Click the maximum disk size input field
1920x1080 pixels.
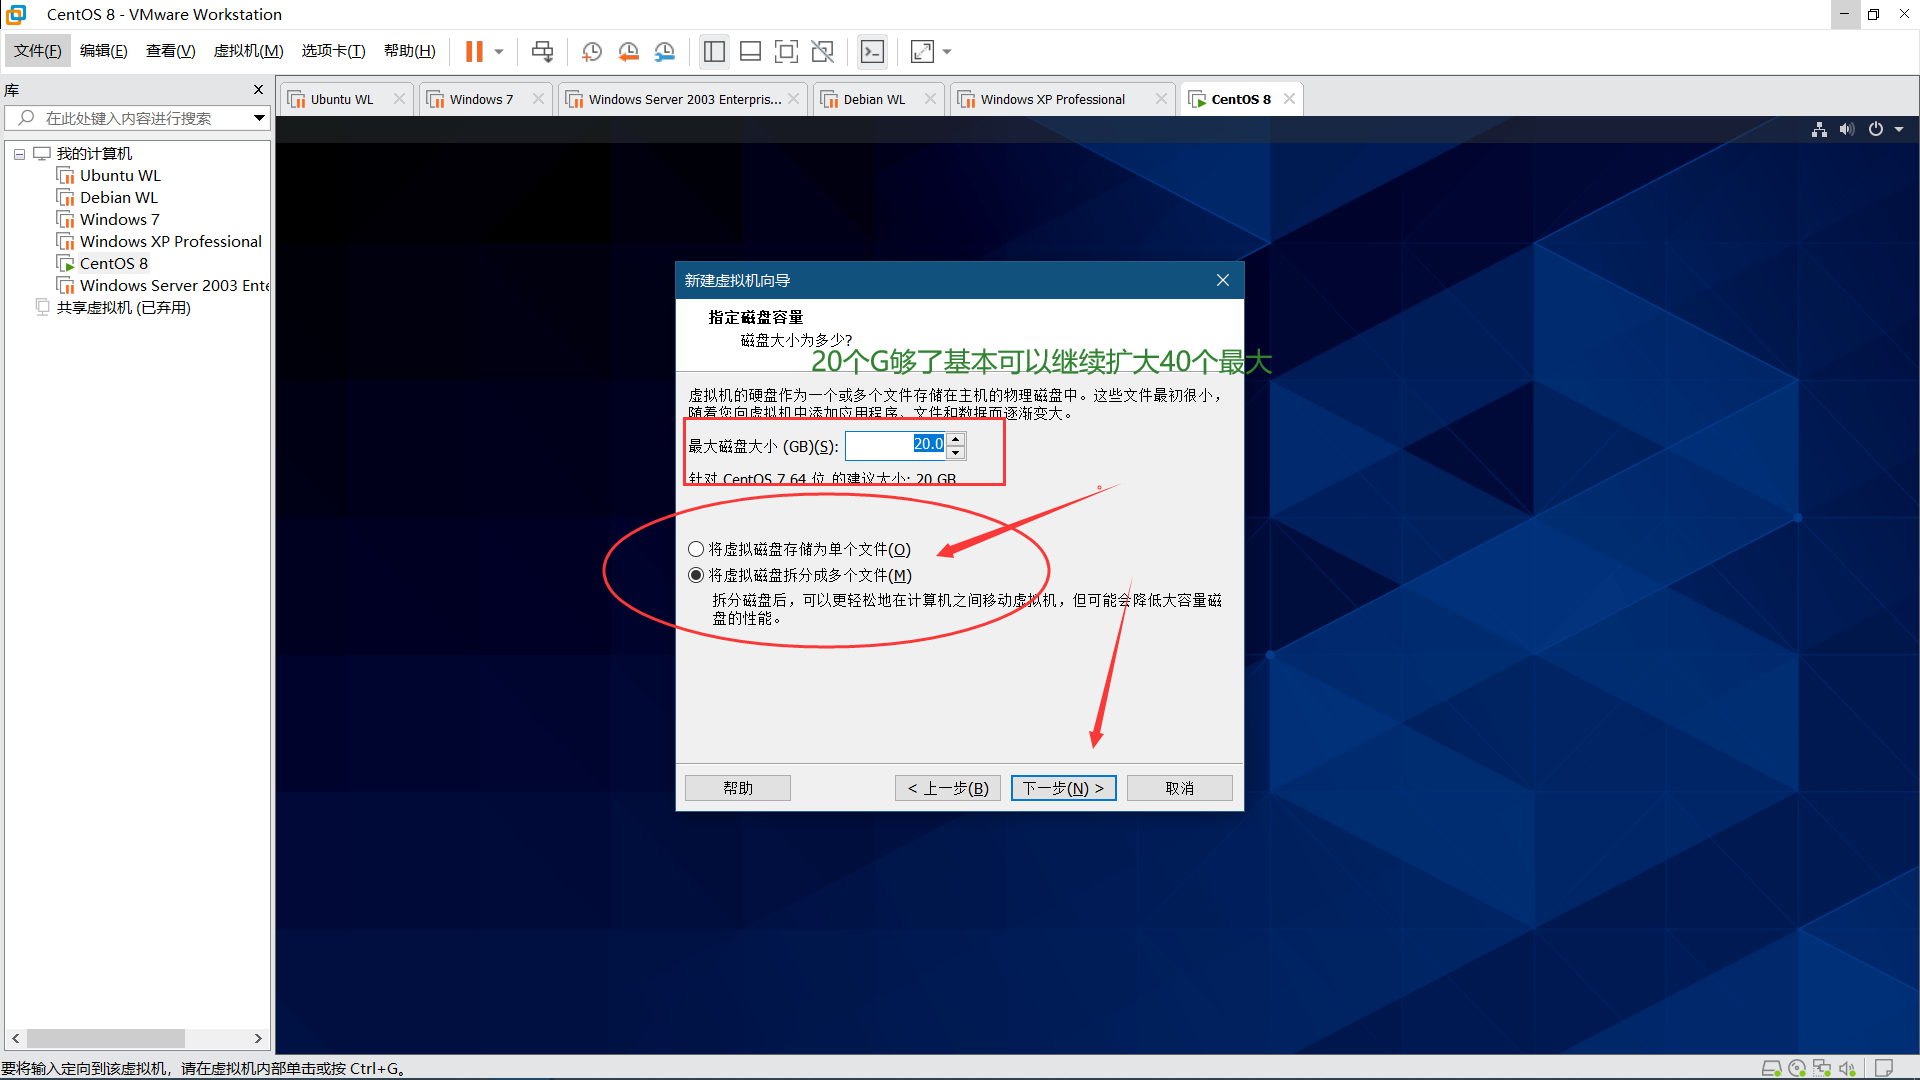tap(895, 445)
